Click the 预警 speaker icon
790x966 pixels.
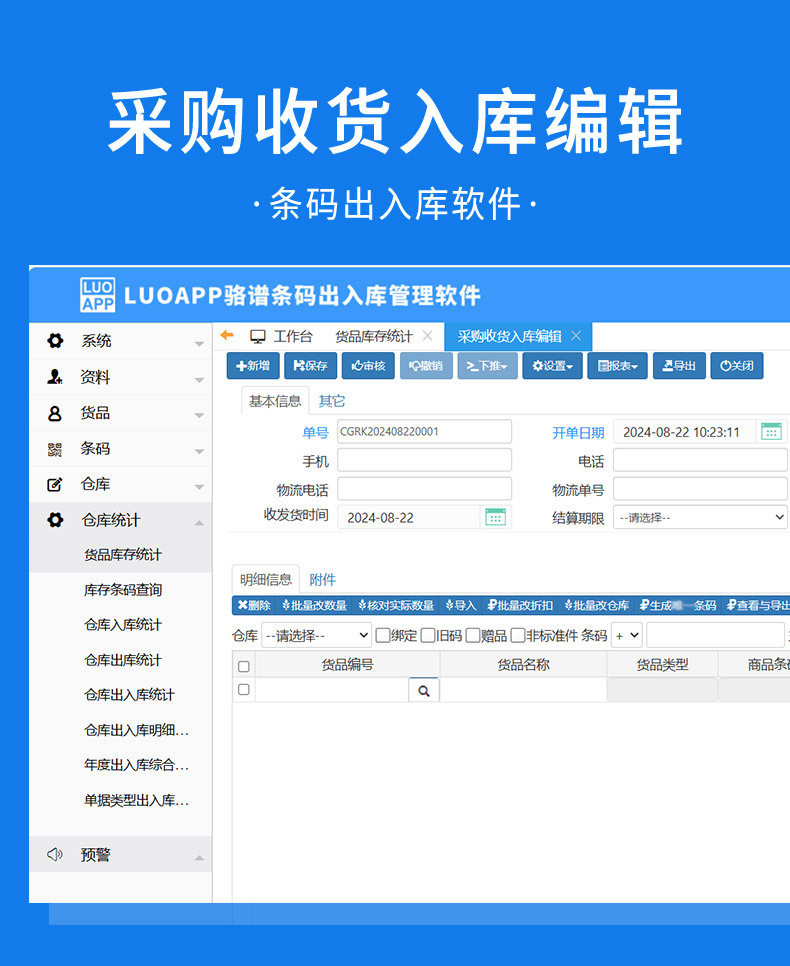(55, 854)
